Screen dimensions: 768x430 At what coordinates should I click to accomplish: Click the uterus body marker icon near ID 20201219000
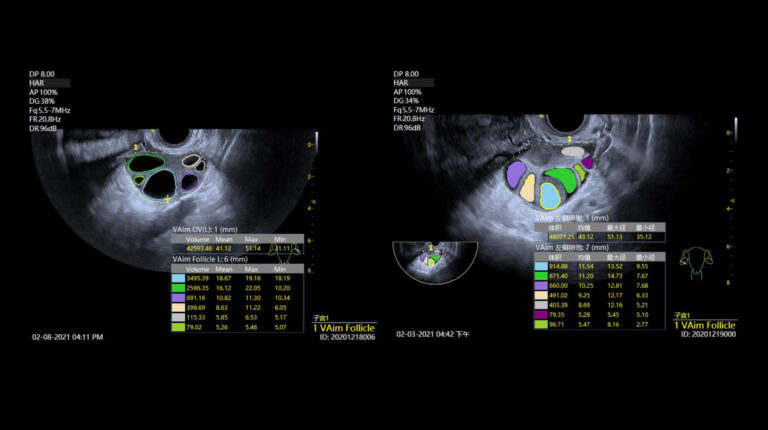(696, 263)
